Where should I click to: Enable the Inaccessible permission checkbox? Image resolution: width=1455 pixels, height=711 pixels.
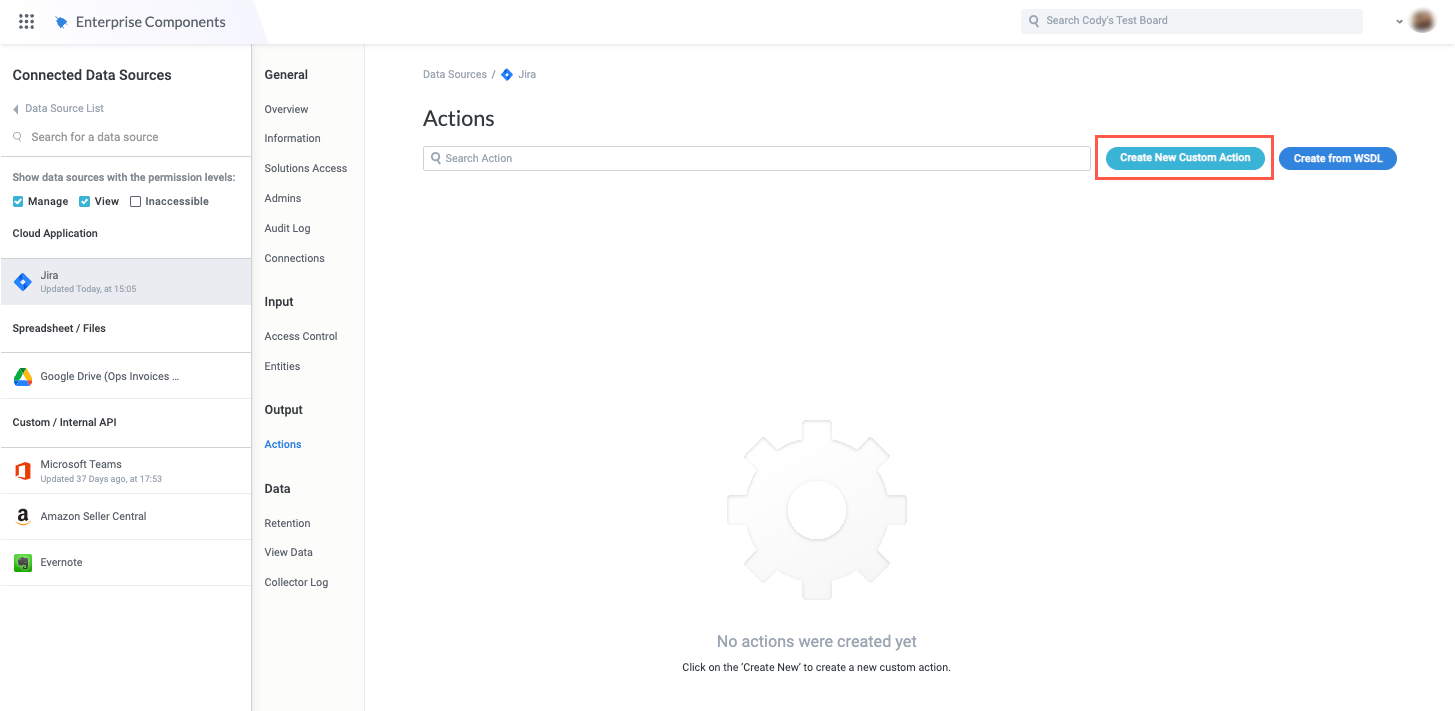click(135, 201)
